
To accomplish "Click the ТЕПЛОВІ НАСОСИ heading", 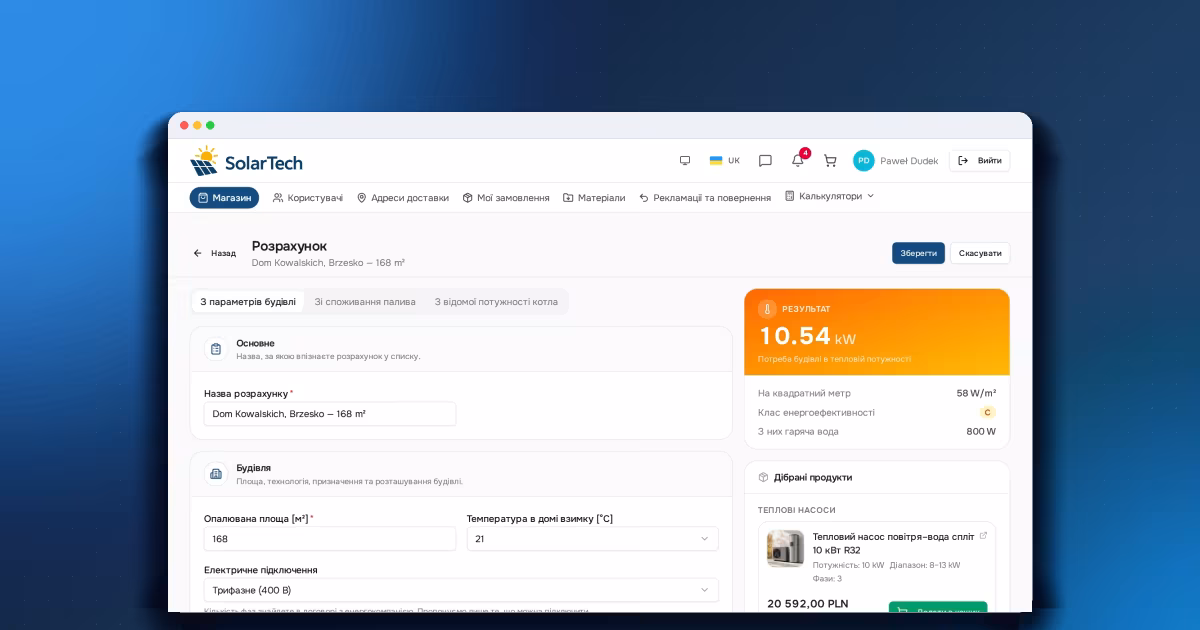I will [x=796, y=510].
